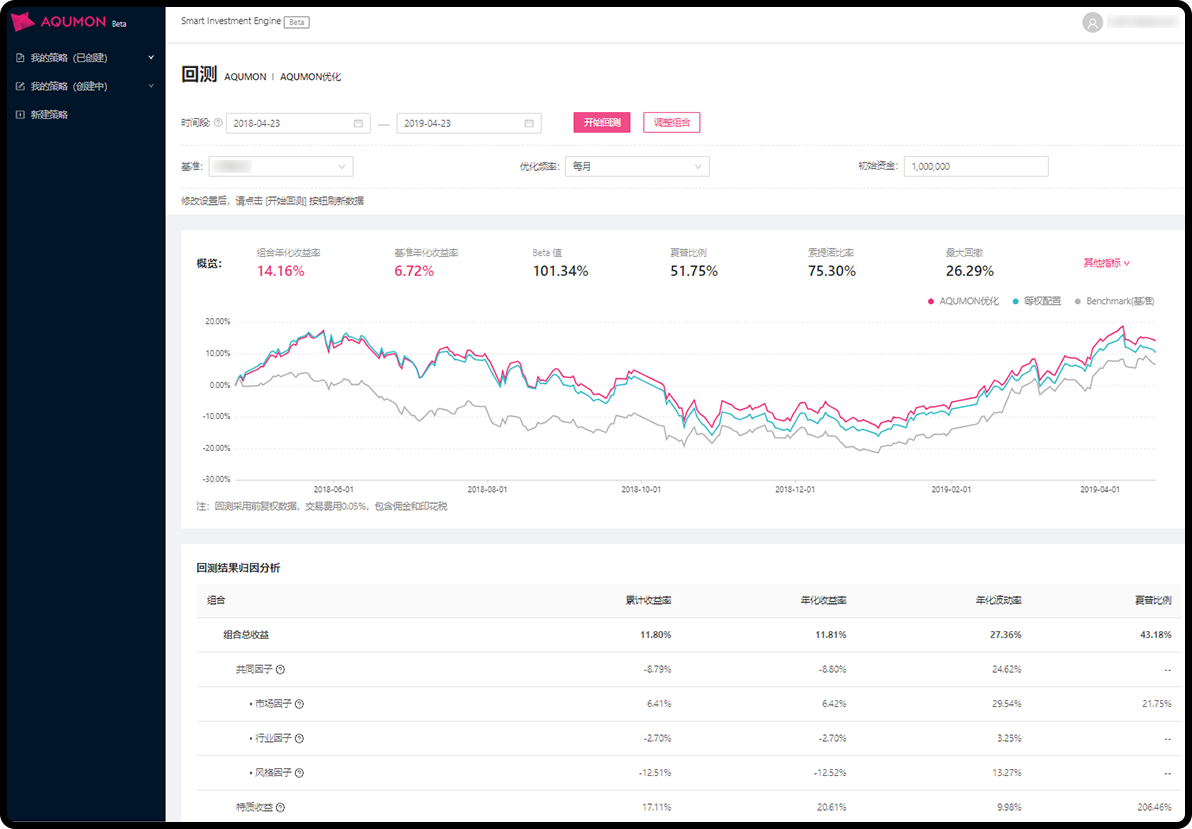
Task: Click the AQUMON breadcrumb link
Action: (245, 77)
